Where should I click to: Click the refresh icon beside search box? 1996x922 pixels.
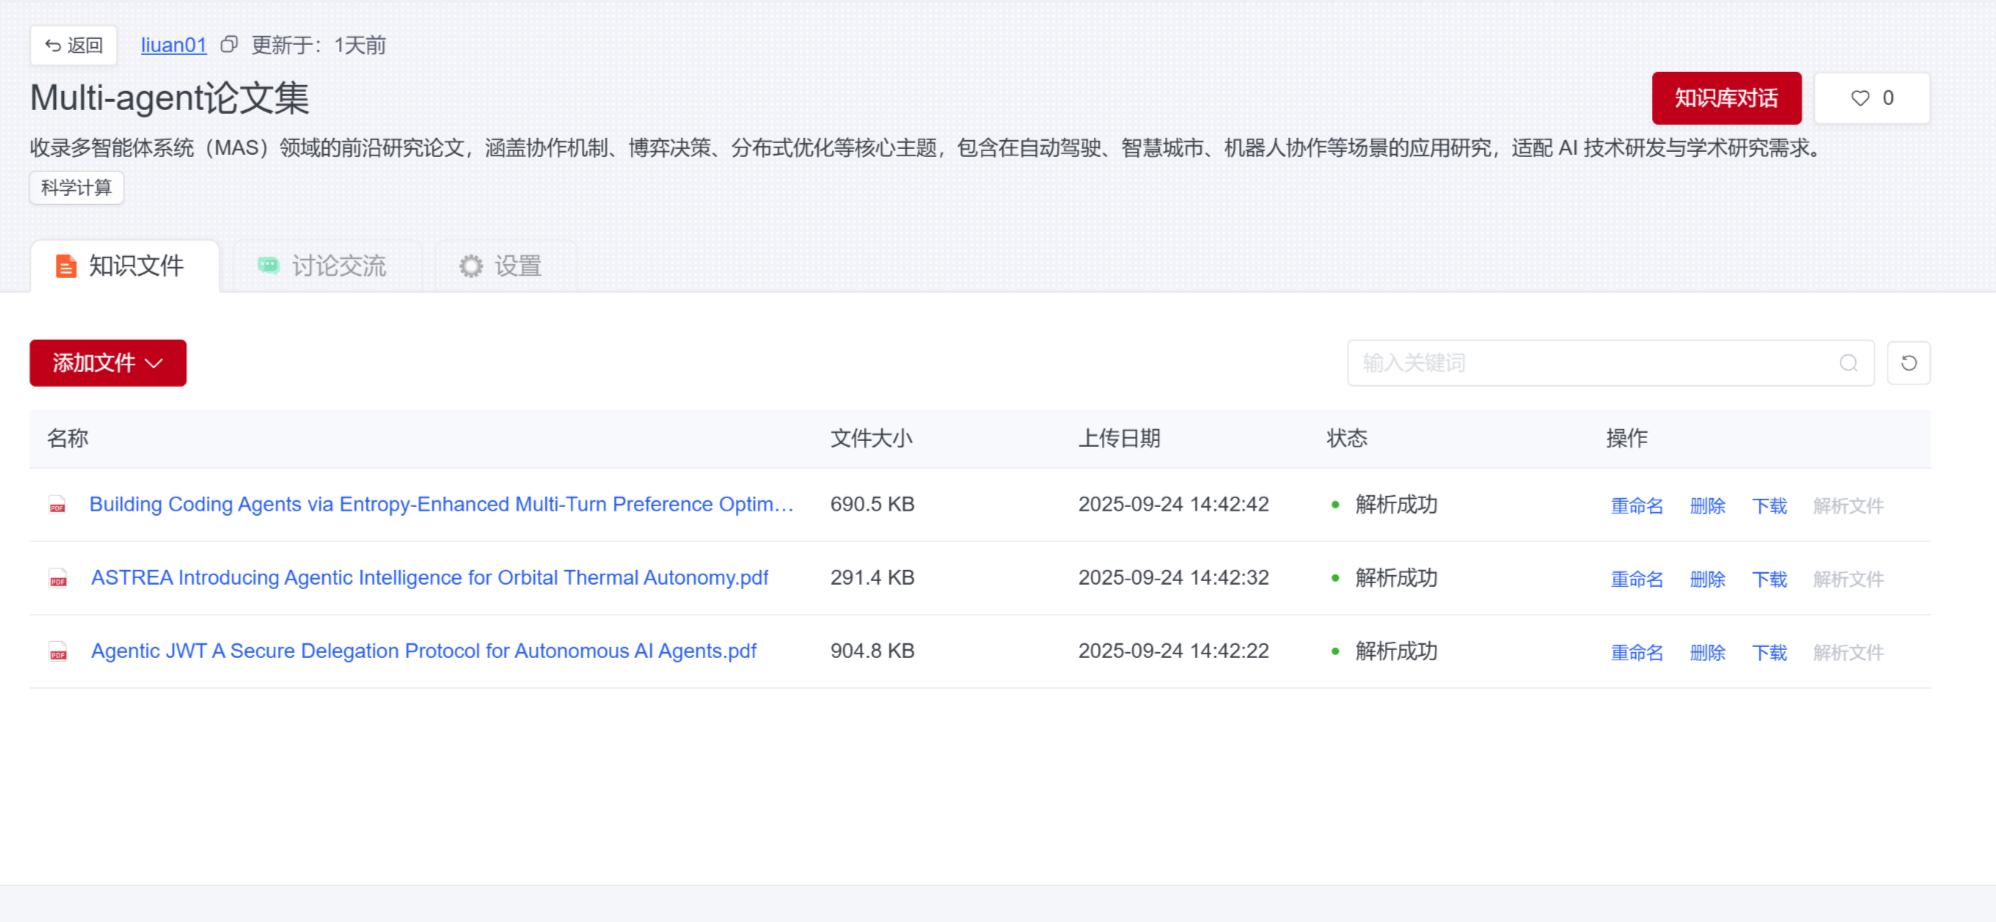(1908, 363)
